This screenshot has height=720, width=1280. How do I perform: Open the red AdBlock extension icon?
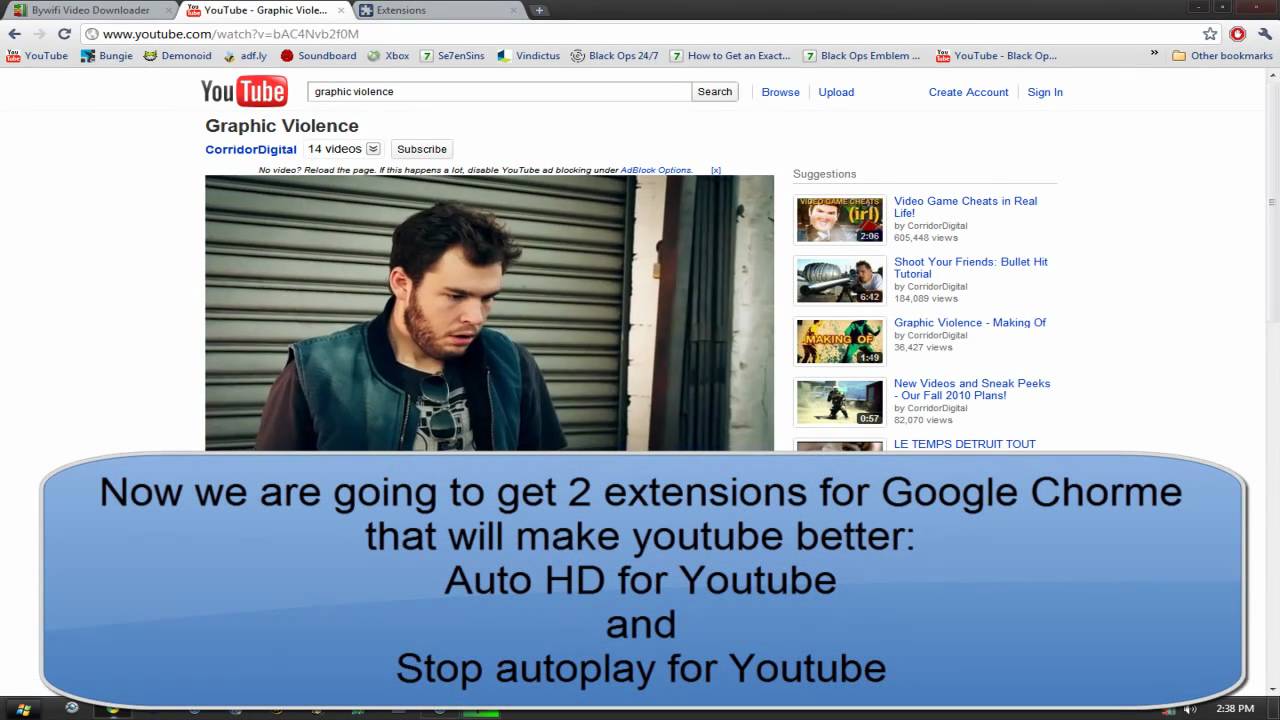click(x=1237, y=34)
